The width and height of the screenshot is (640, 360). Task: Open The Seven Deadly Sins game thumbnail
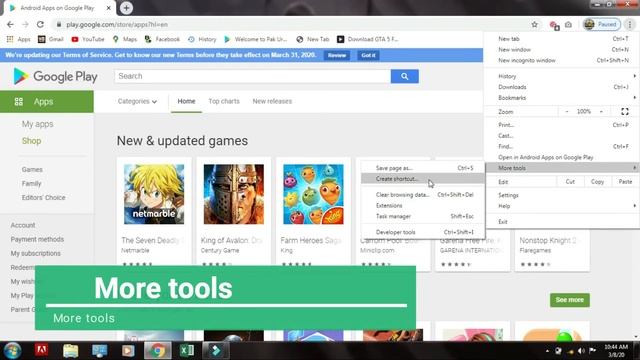coord(154,194)
